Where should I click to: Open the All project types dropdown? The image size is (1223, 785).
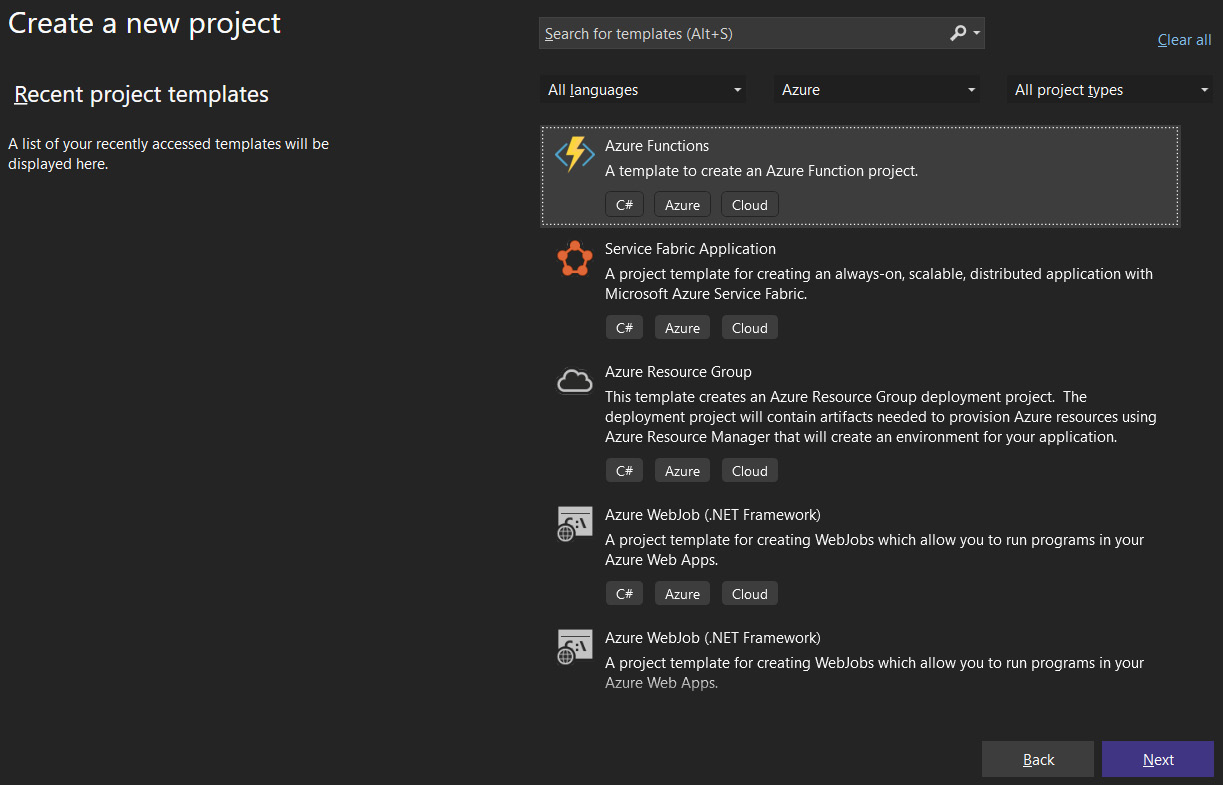(1111, 90)
